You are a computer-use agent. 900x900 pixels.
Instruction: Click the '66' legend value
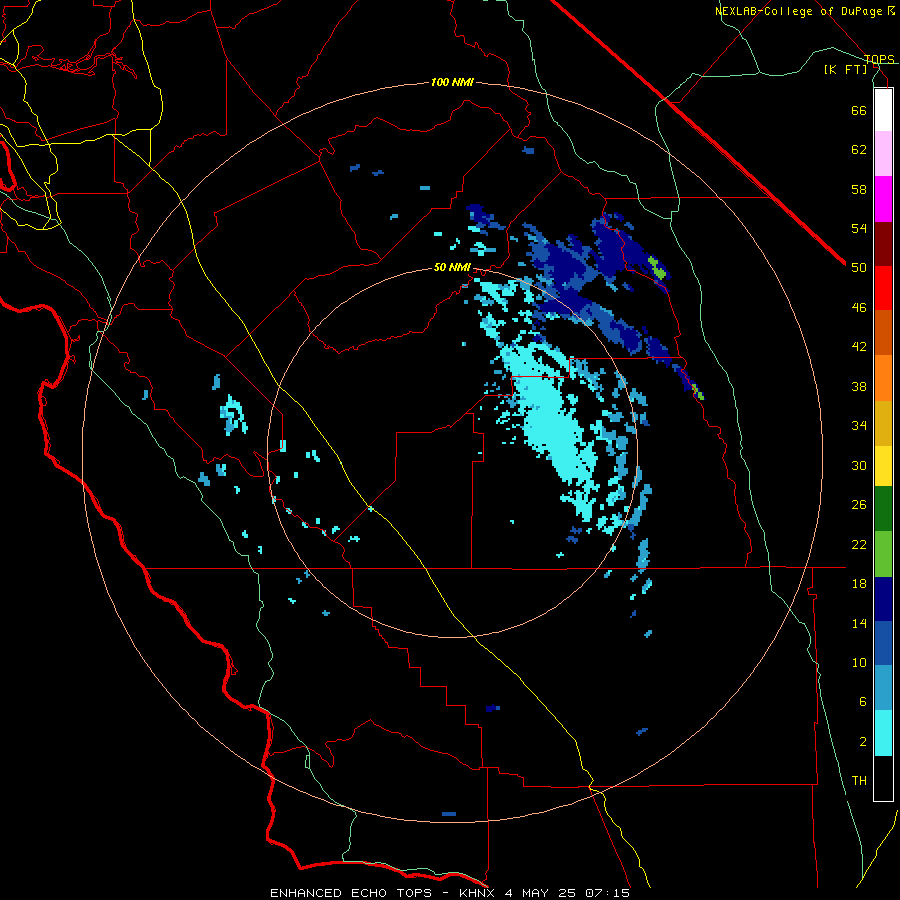pyautogui.click(x=859, y=110)
